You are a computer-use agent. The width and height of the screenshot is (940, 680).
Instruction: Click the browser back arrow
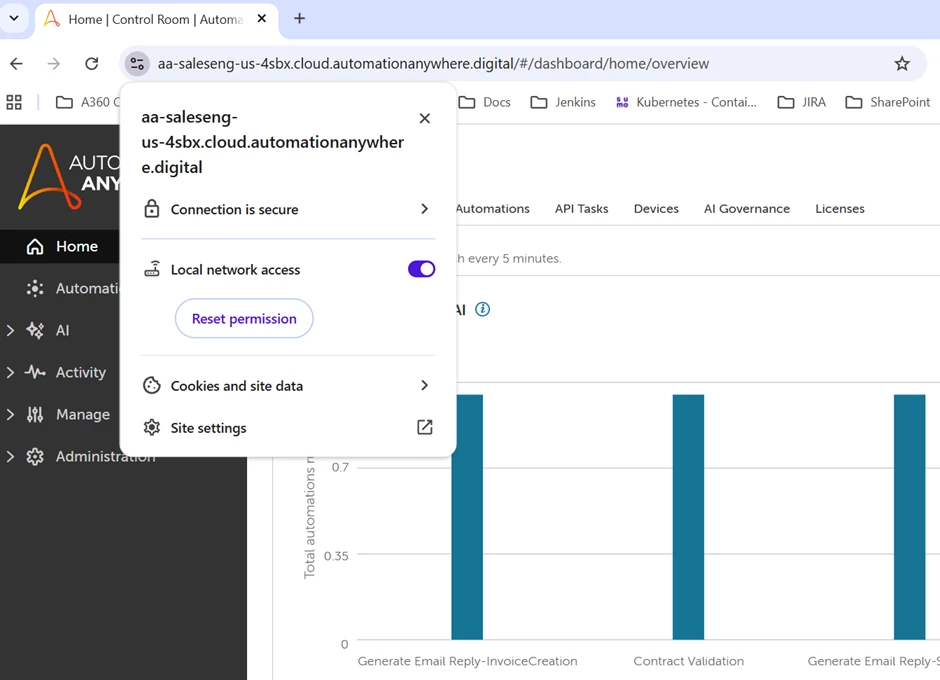coord(16,64)
